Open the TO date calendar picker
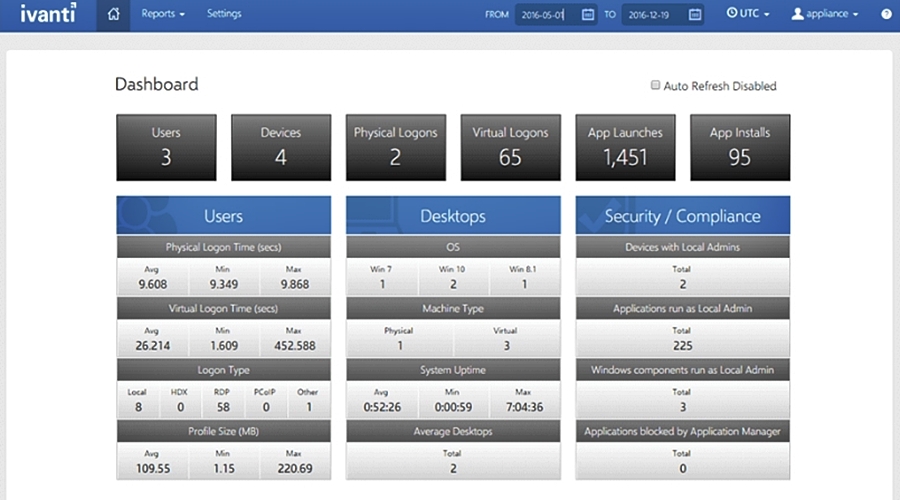 pos(695,14)
